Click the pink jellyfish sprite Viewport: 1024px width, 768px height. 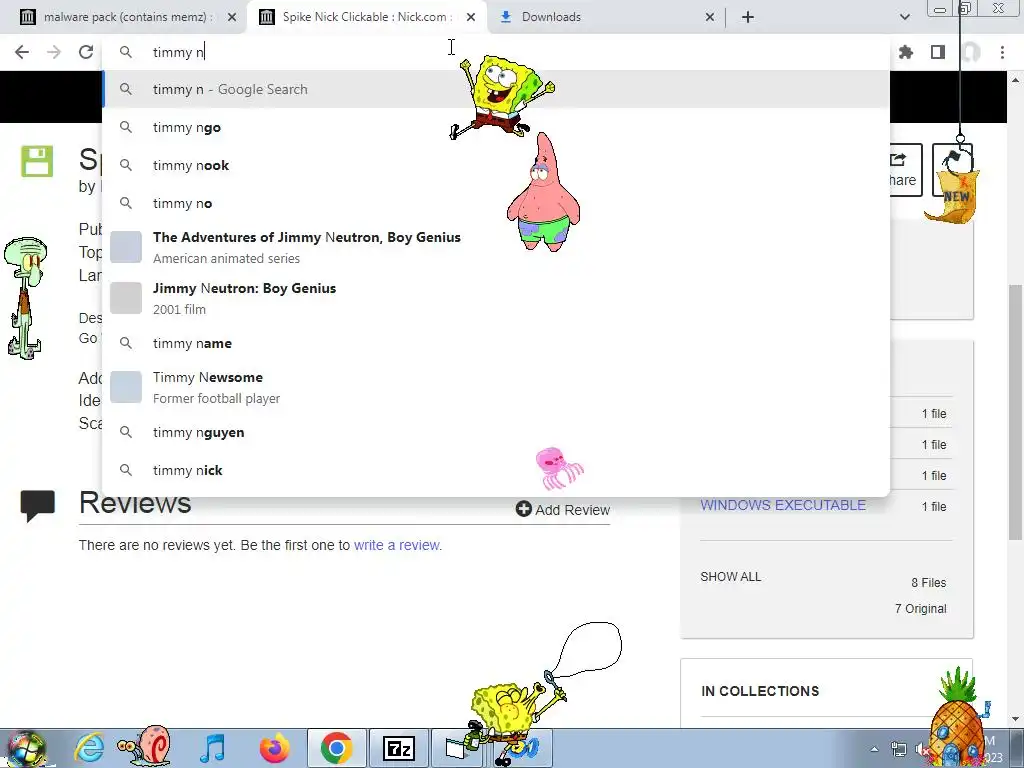[559, 468]
